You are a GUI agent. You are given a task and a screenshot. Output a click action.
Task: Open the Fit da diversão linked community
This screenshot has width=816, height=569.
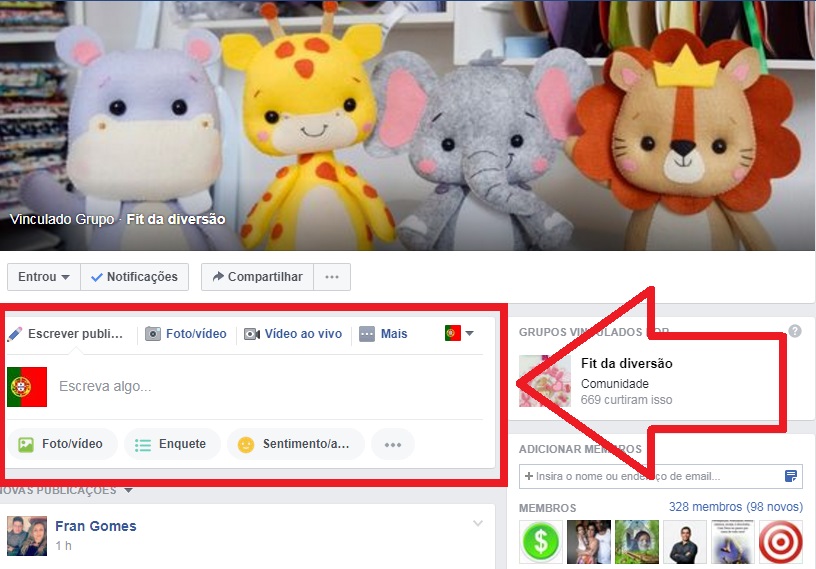coord(627,363)
